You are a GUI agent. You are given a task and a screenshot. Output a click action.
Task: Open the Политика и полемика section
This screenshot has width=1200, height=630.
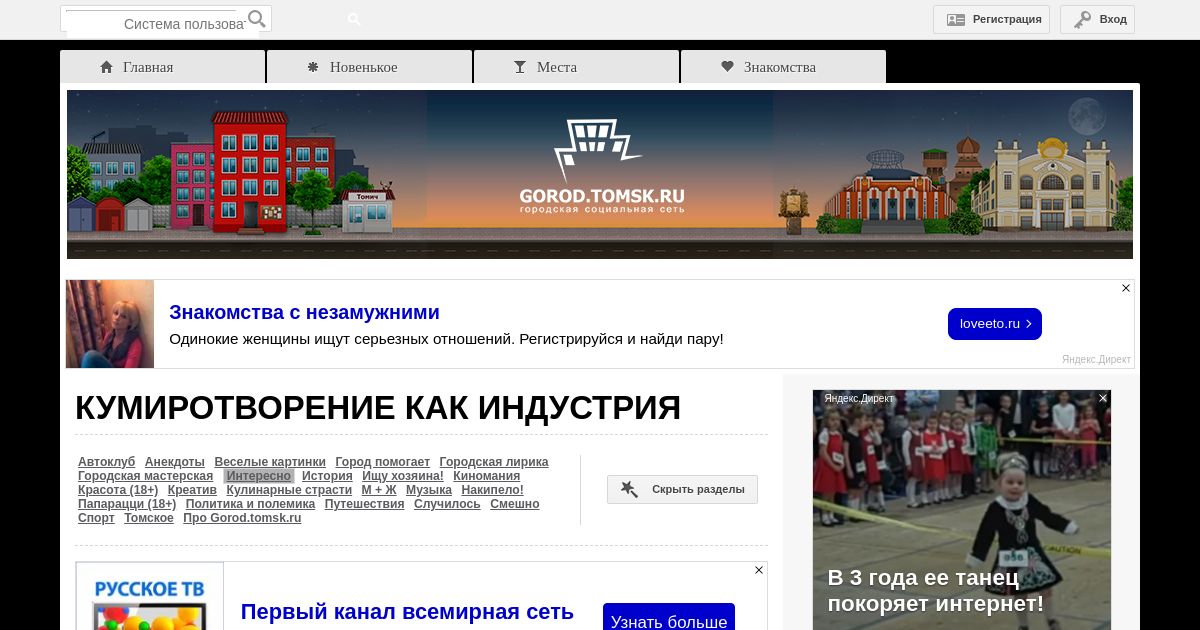[251, 504]
